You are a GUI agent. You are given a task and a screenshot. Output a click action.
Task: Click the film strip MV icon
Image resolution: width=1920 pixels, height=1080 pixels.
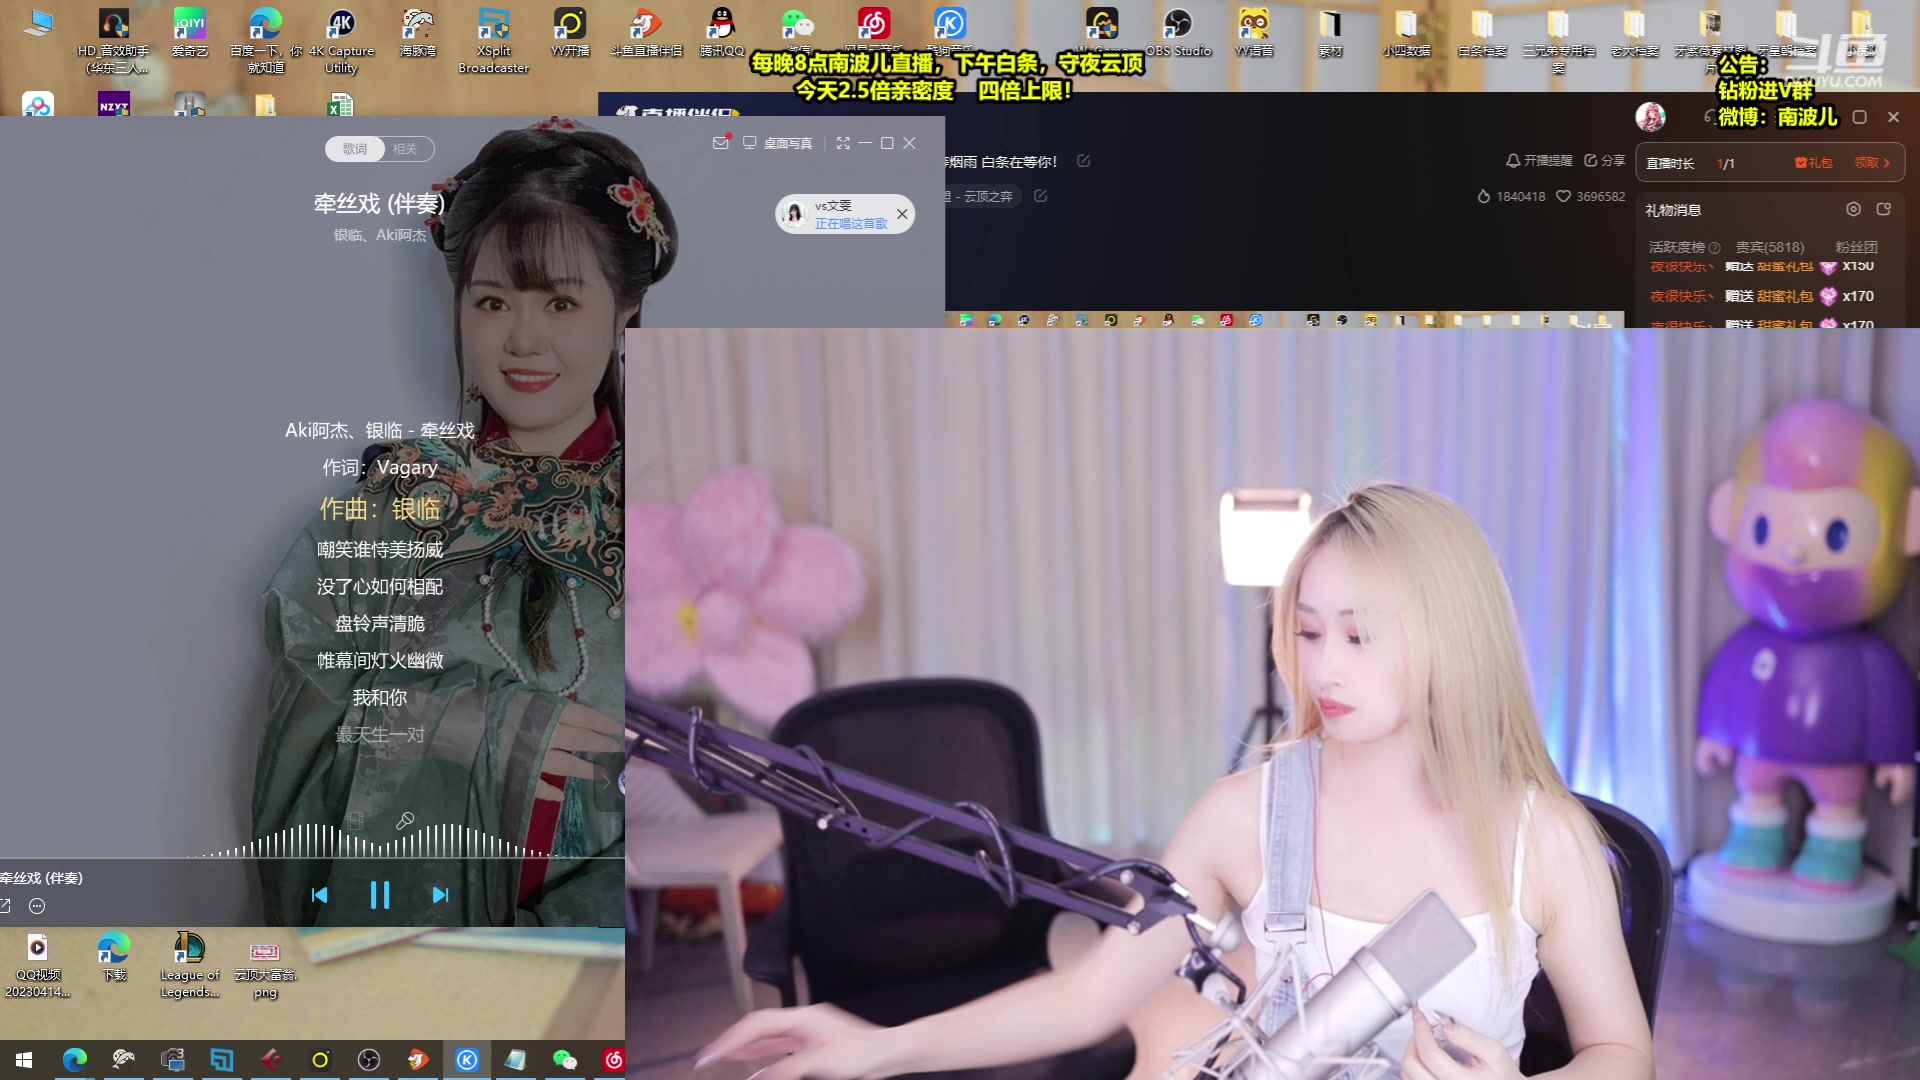tap(354, 821)
